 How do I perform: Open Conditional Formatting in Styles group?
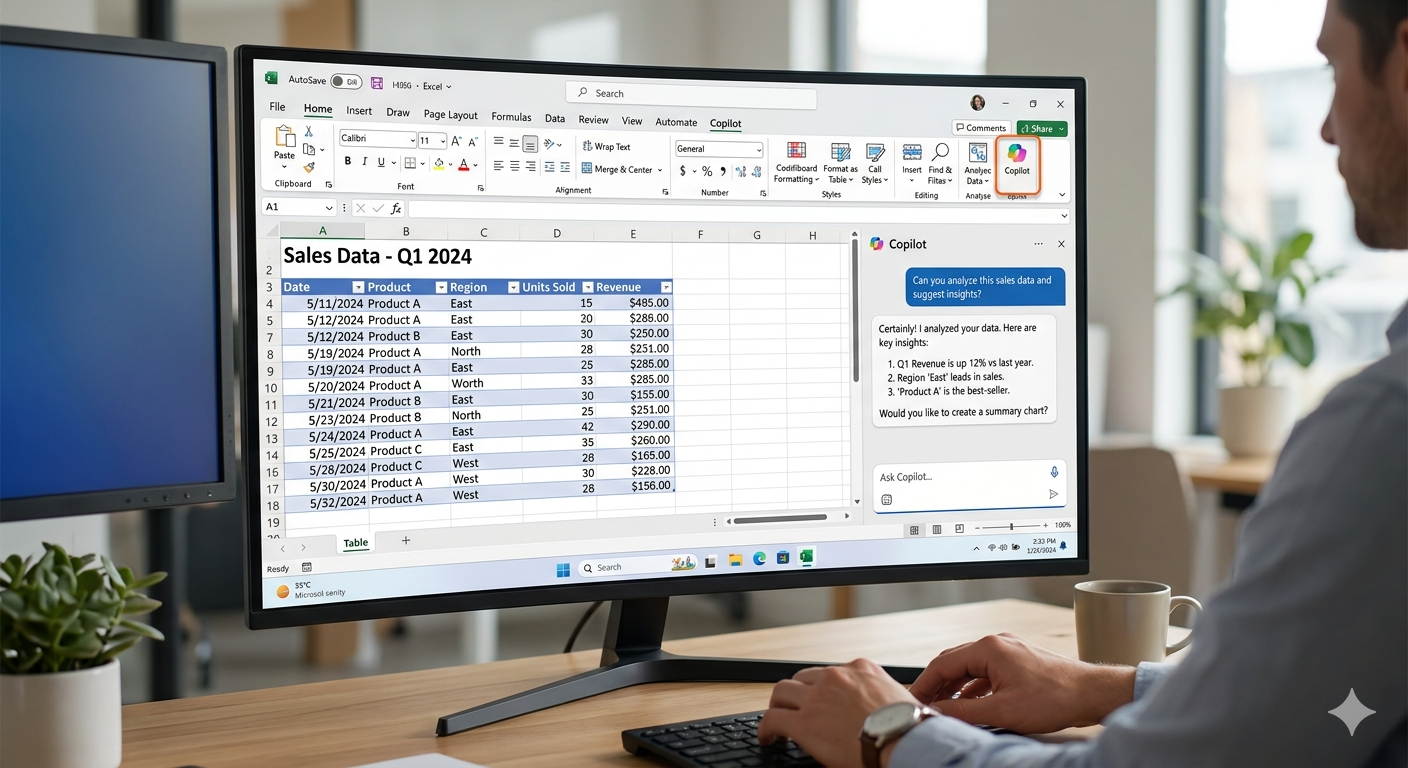[x=796, y=162]
